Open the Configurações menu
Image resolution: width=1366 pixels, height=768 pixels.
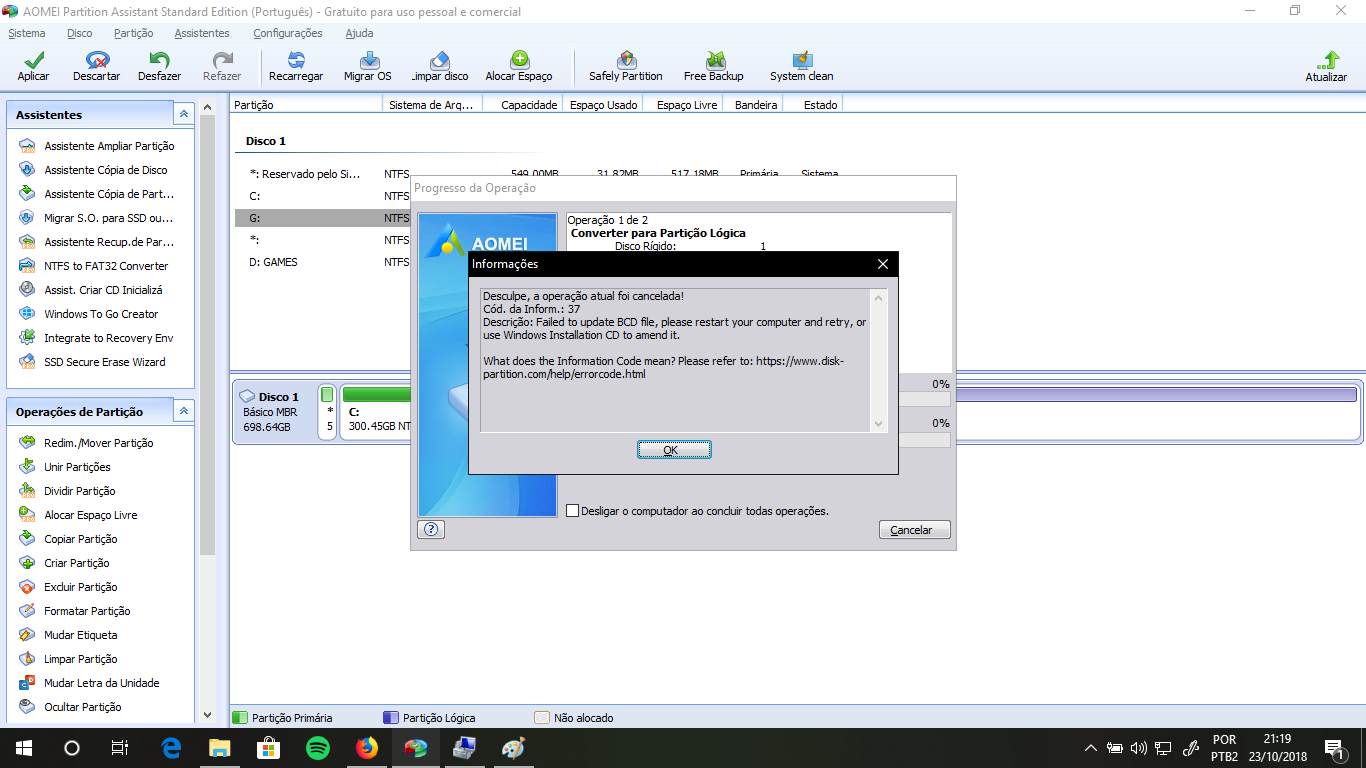click(288, 33)
